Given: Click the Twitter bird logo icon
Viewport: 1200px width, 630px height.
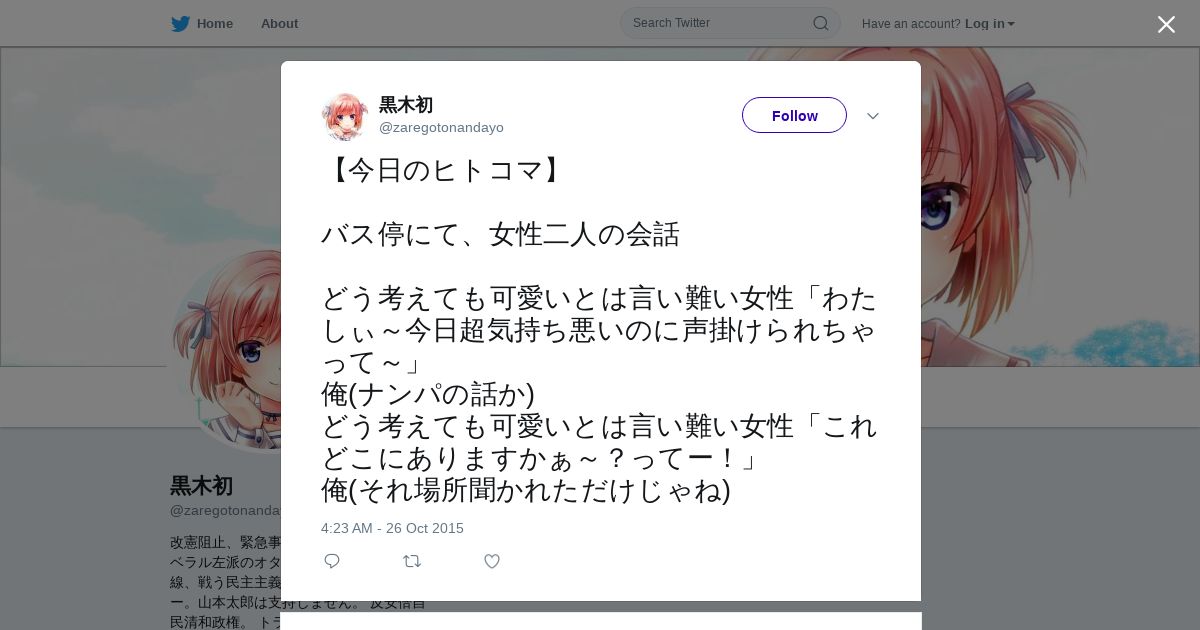Looking at the screenshot, I should coord(180,24).
